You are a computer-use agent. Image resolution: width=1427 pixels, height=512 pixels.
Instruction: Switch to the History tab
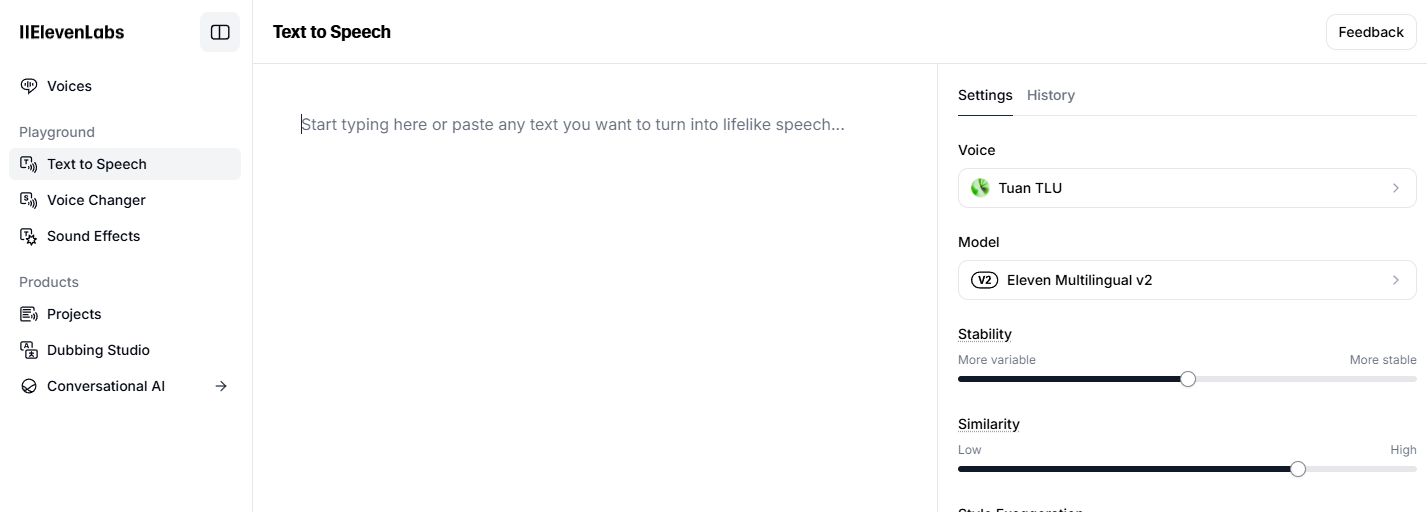pyautogui.click(x=1050, y=95)
